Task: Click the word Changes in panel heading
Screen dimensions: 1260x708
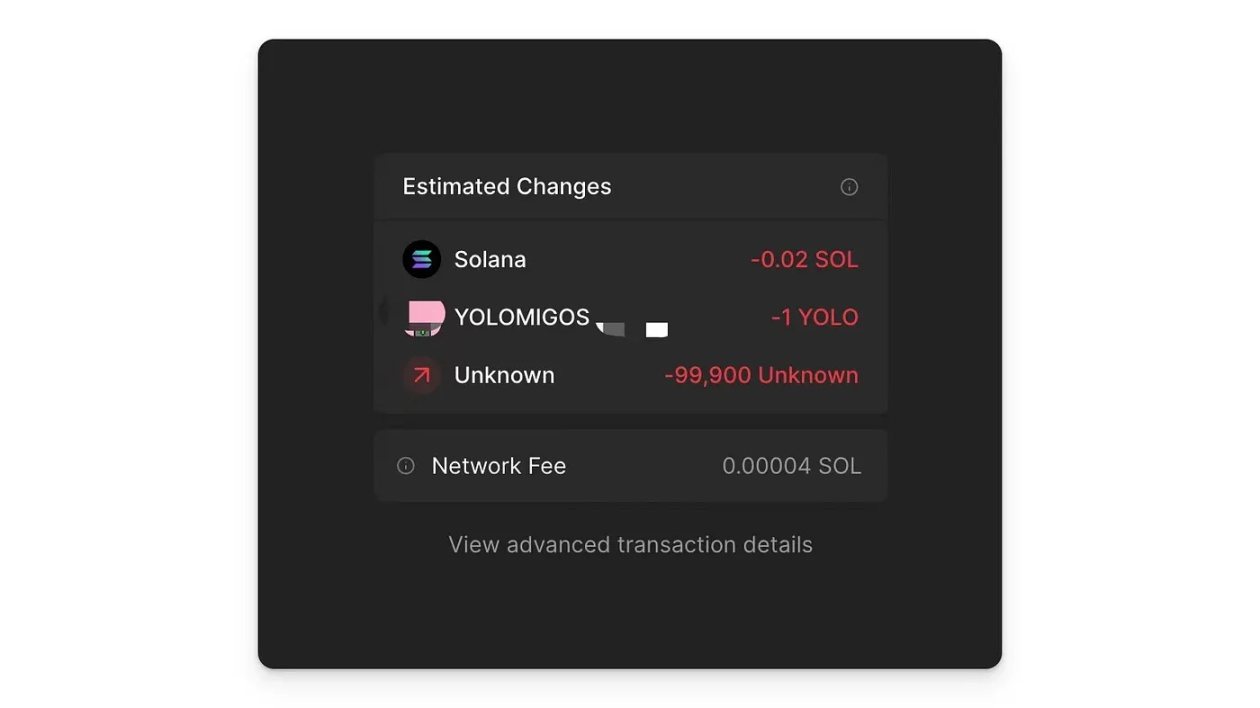Action: coord(564,187)
